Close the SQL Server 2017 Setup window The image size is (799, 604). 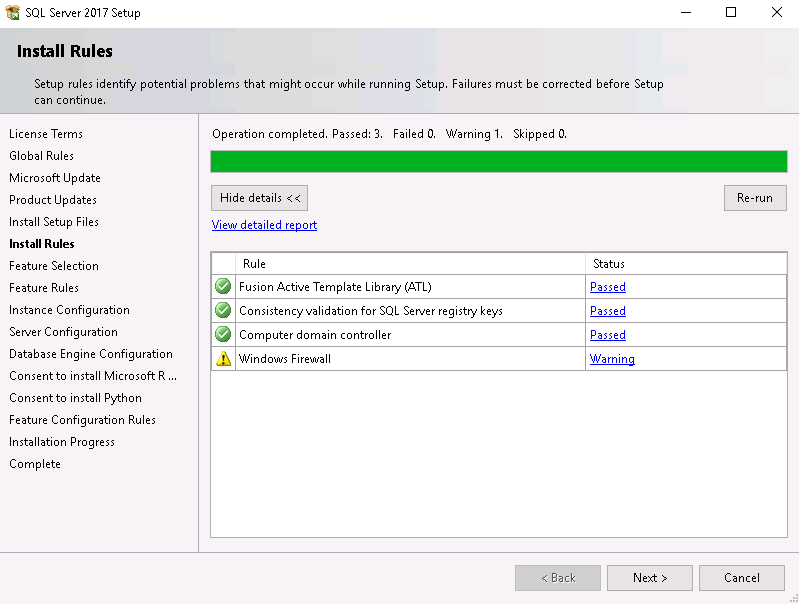(x=777, y=12)
